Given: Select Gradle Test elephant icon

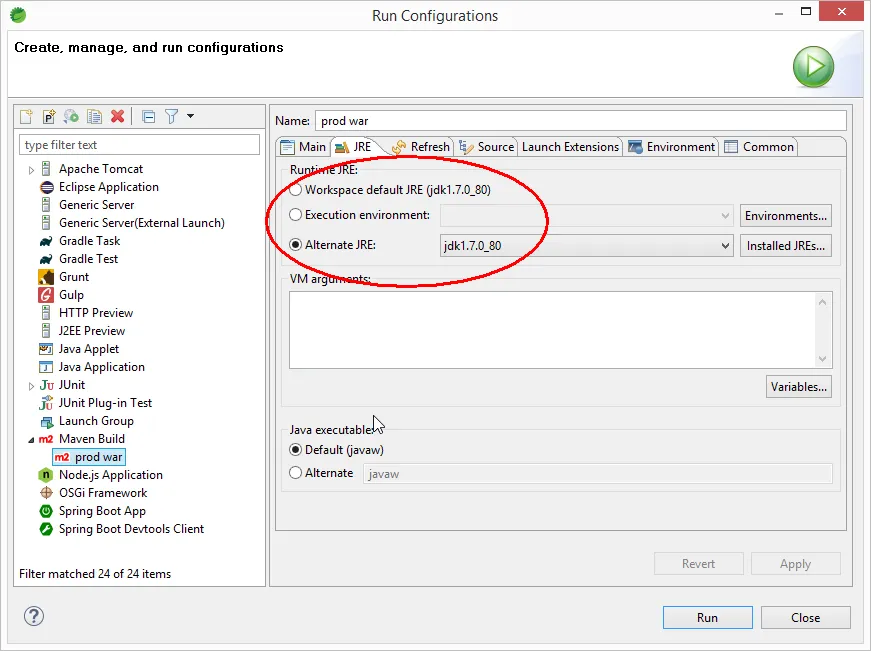Looking at the screenshot, I should click(46, 259).
